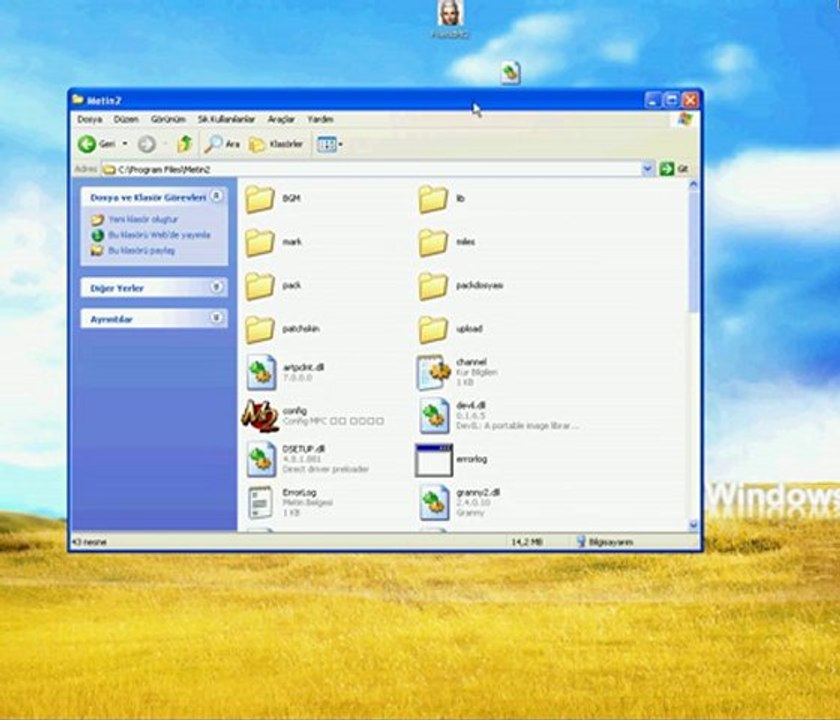
Task: Open the Araçlar menu
Action: (281, 119)
